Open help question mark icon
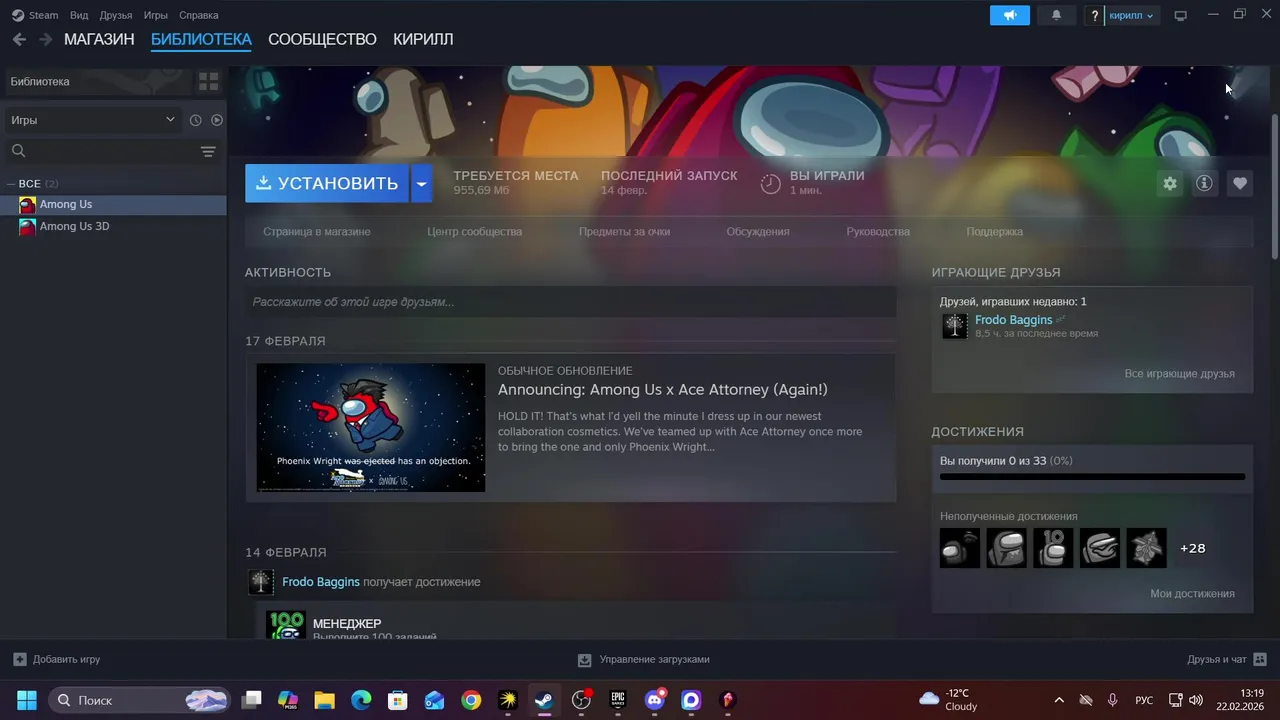1280x720 pixels. [x=1095, y=15]
